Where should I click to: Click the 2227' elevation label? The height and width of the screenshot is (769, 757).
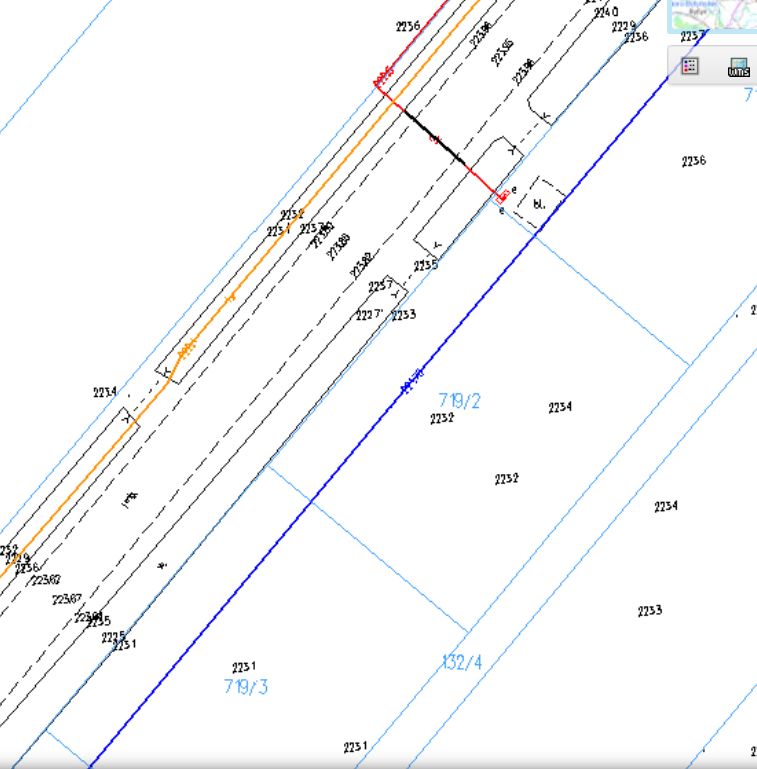click(x=369, y=315)
